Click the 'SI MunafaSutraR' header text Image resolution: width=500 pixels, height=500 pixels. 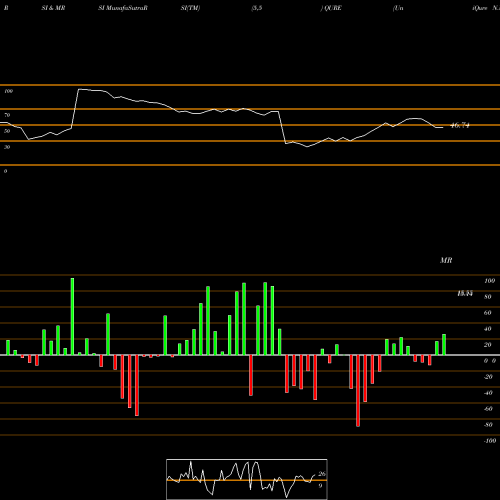click(x=123, y=8)
